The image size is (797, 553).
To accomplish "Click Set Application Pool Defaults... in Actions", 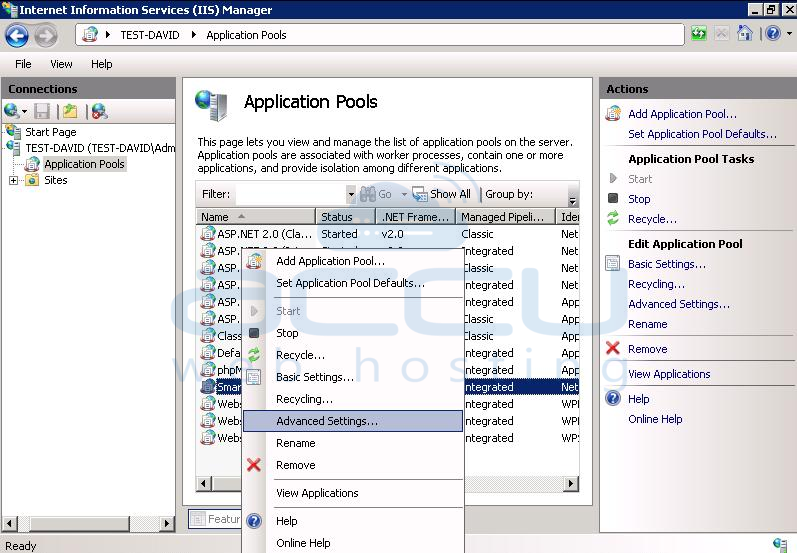I will [702, 134].
